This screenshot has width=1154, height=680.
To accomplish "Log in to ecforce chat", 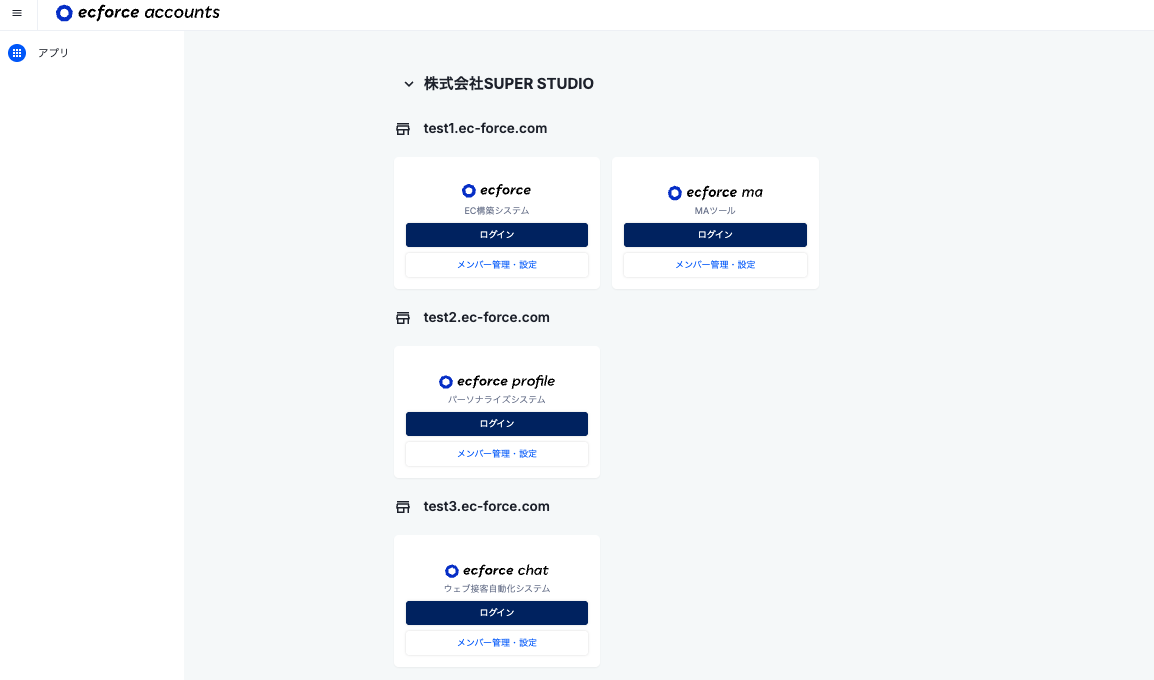I will pos(497,612).
